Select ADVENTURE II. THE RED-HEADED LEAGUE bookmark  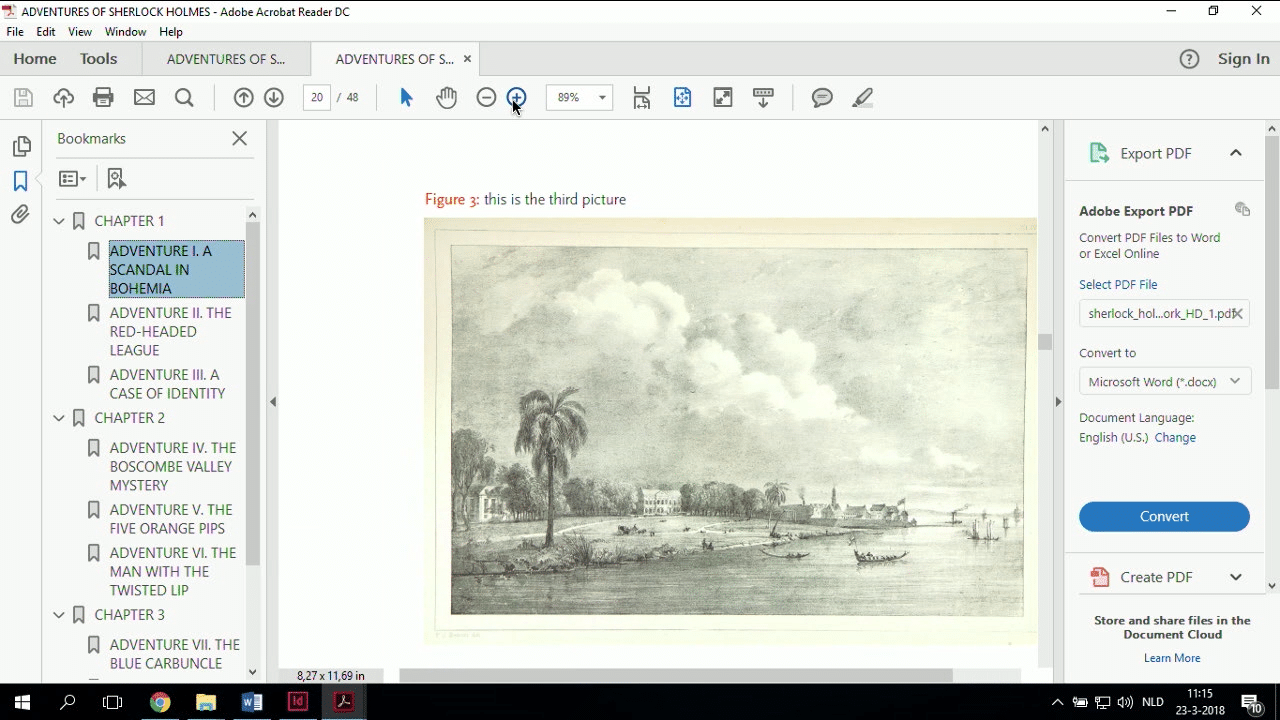pos(171,331)
